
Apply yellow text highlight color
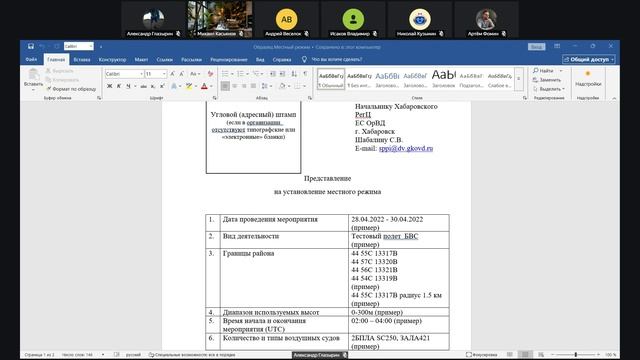pyautogui.click(x=189, y=86)
